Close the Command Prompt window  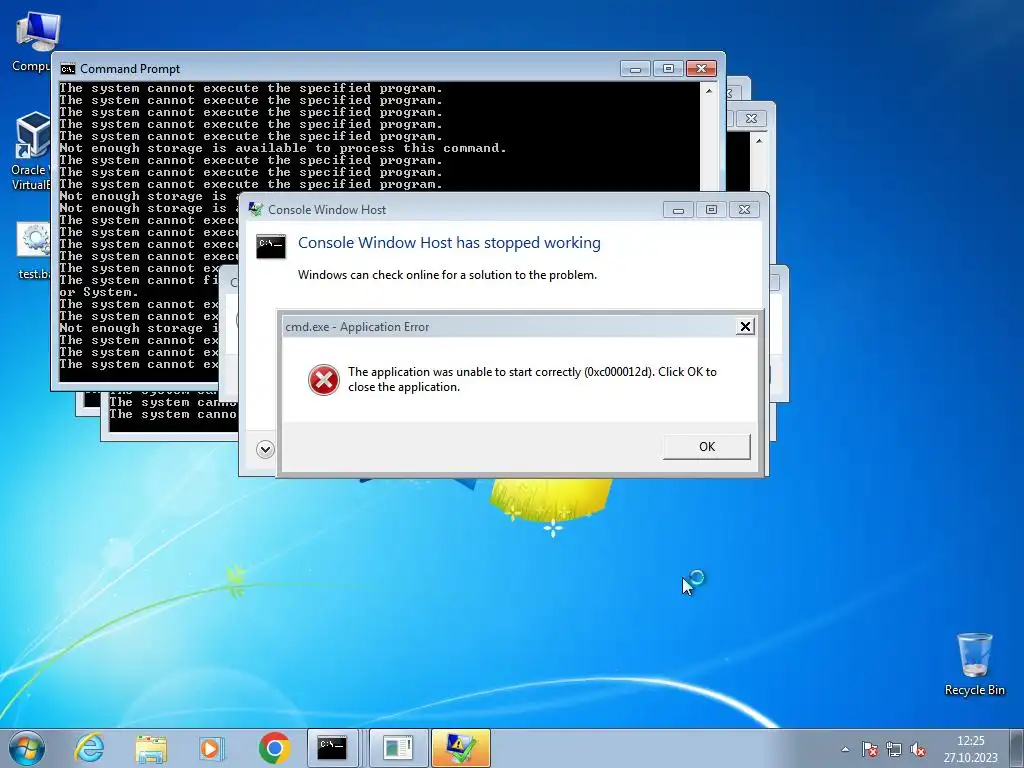tap(701, 69)
